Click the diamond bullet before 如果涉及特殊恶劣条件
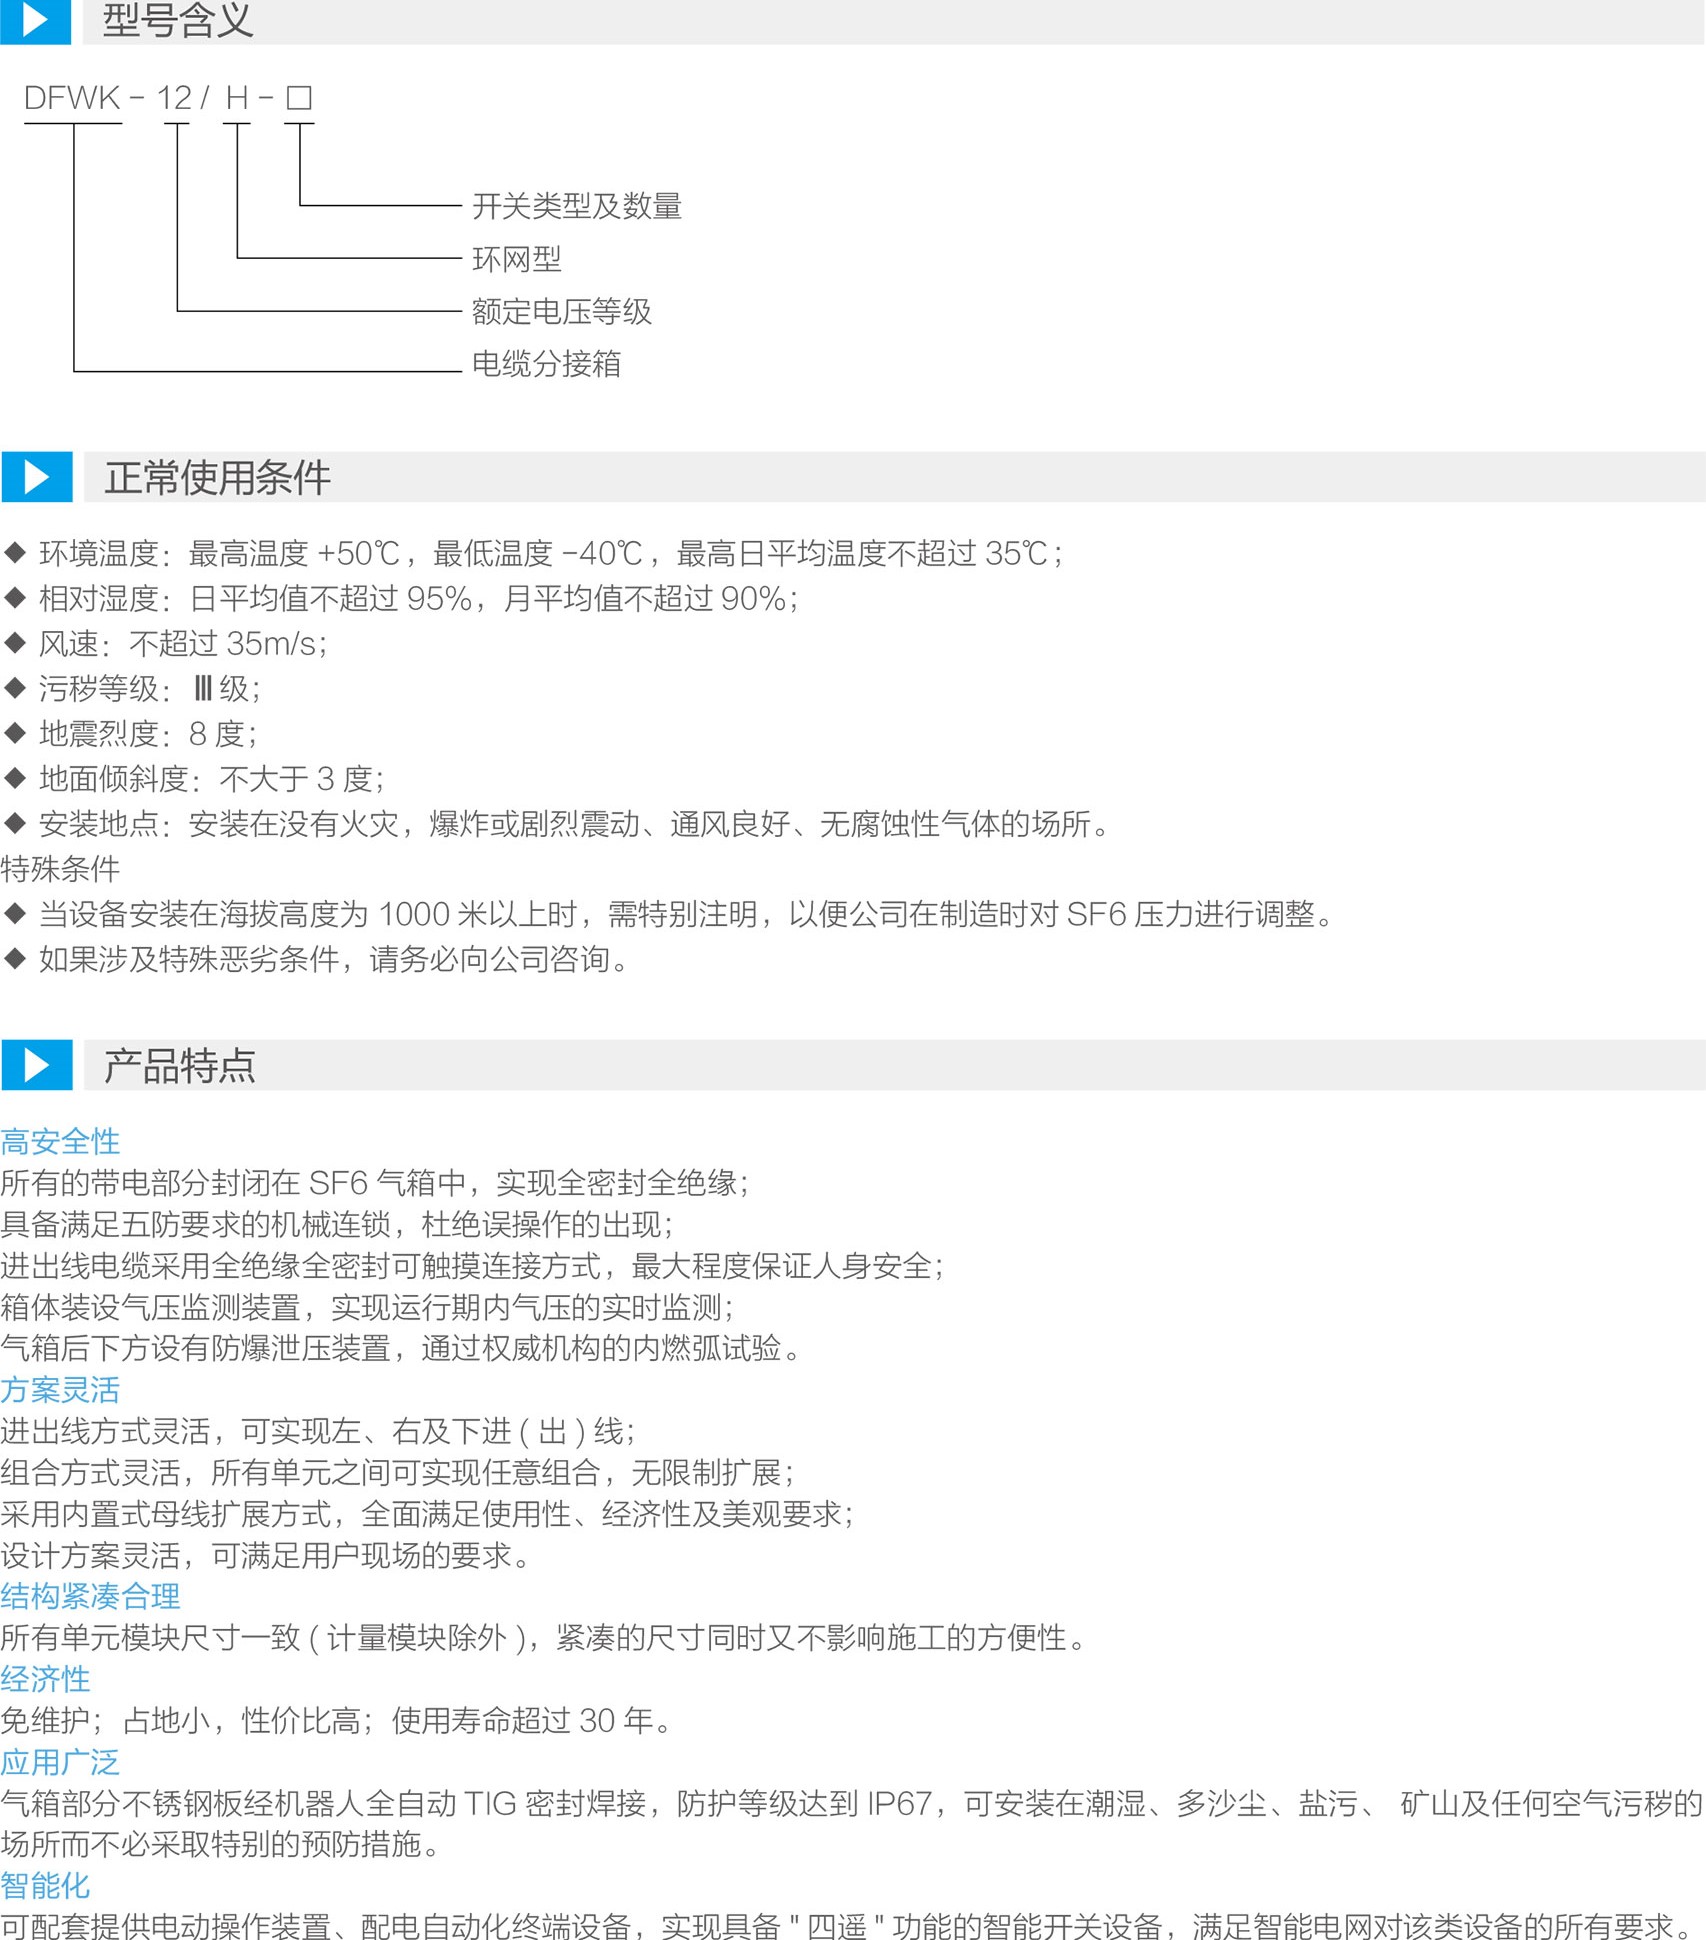This screenshot has height=1940, width=1706. [x=15, y=959]
